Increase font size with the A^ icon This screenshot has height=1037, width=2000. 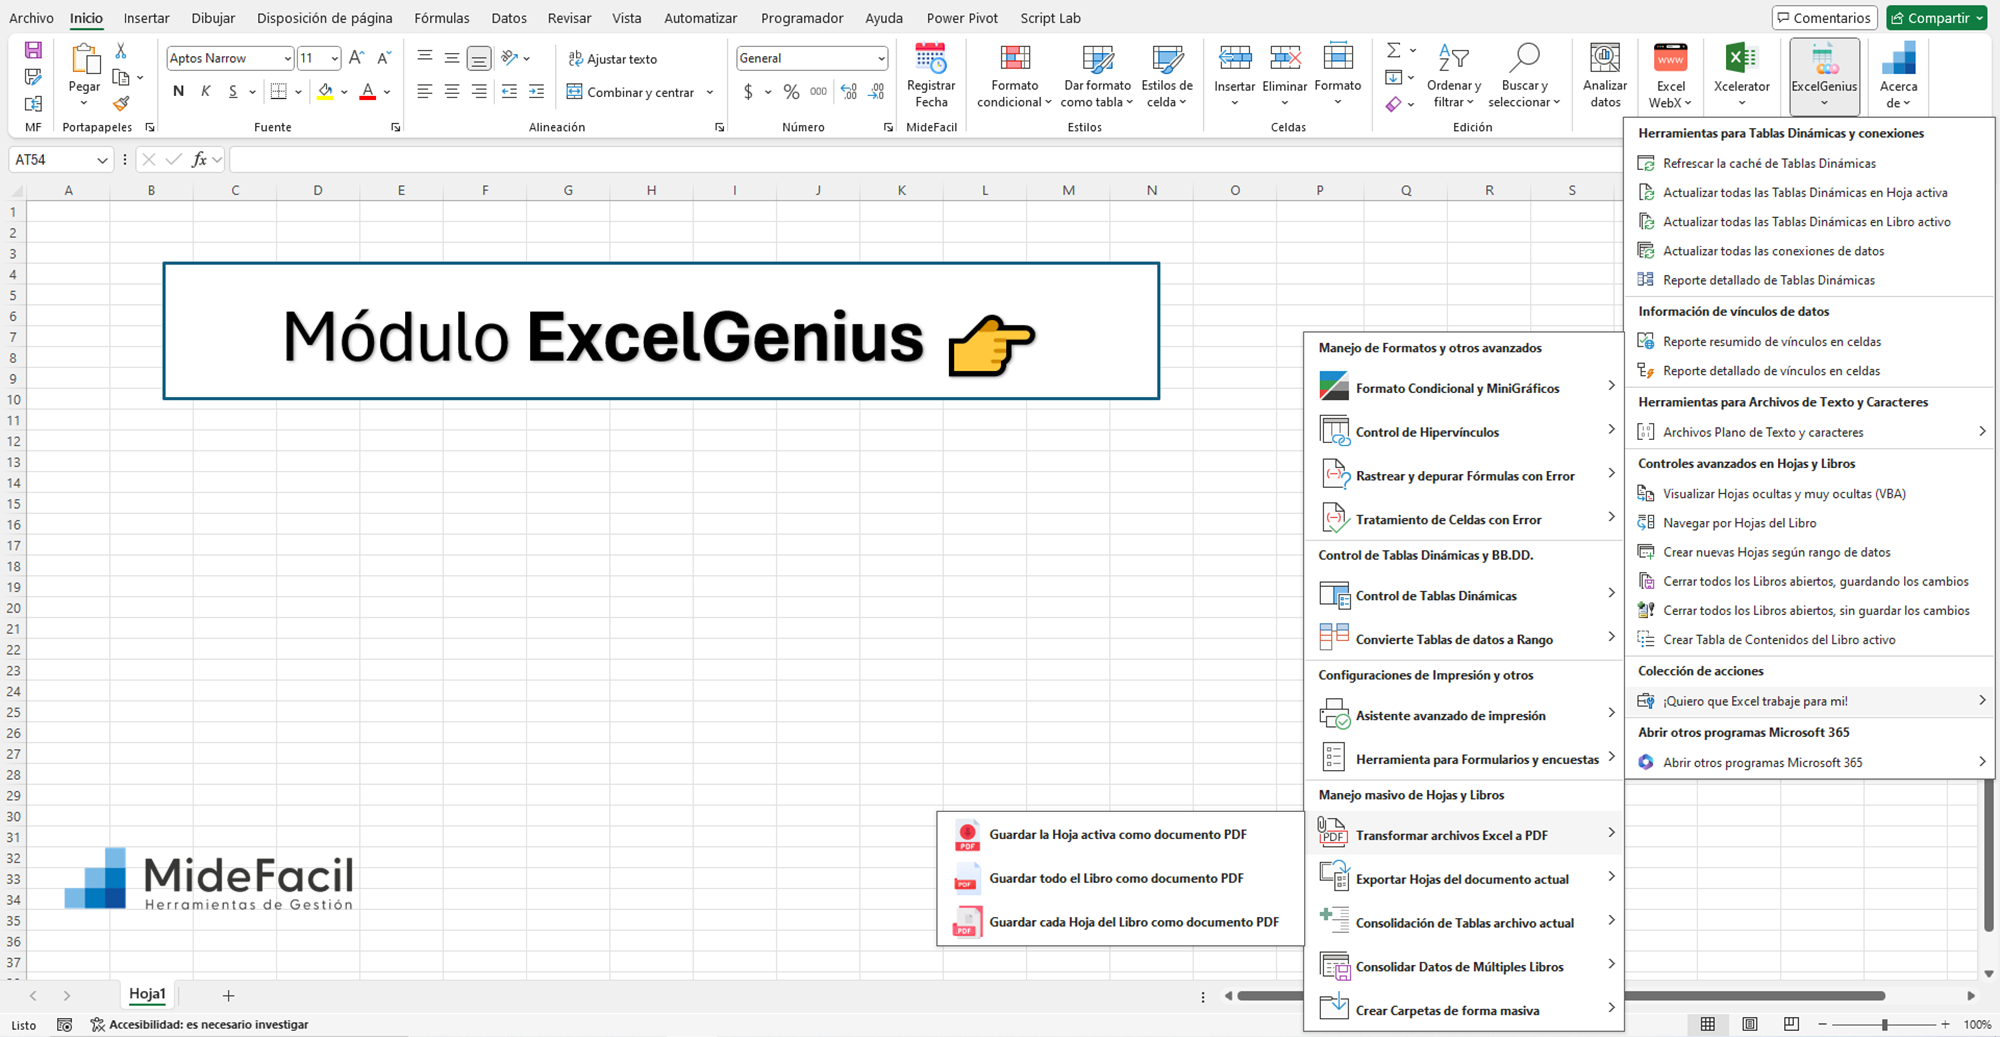tap(356, 58)
